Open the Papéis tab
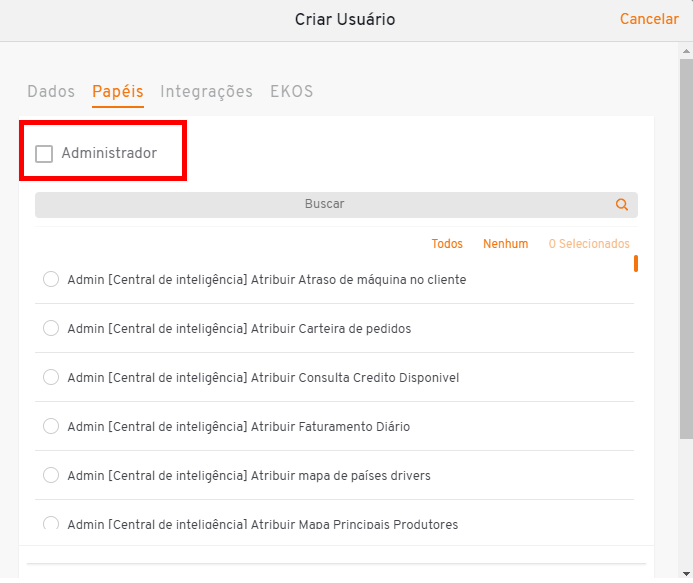The height and width of the screenshot is (583, 693). tap(118, 91)
